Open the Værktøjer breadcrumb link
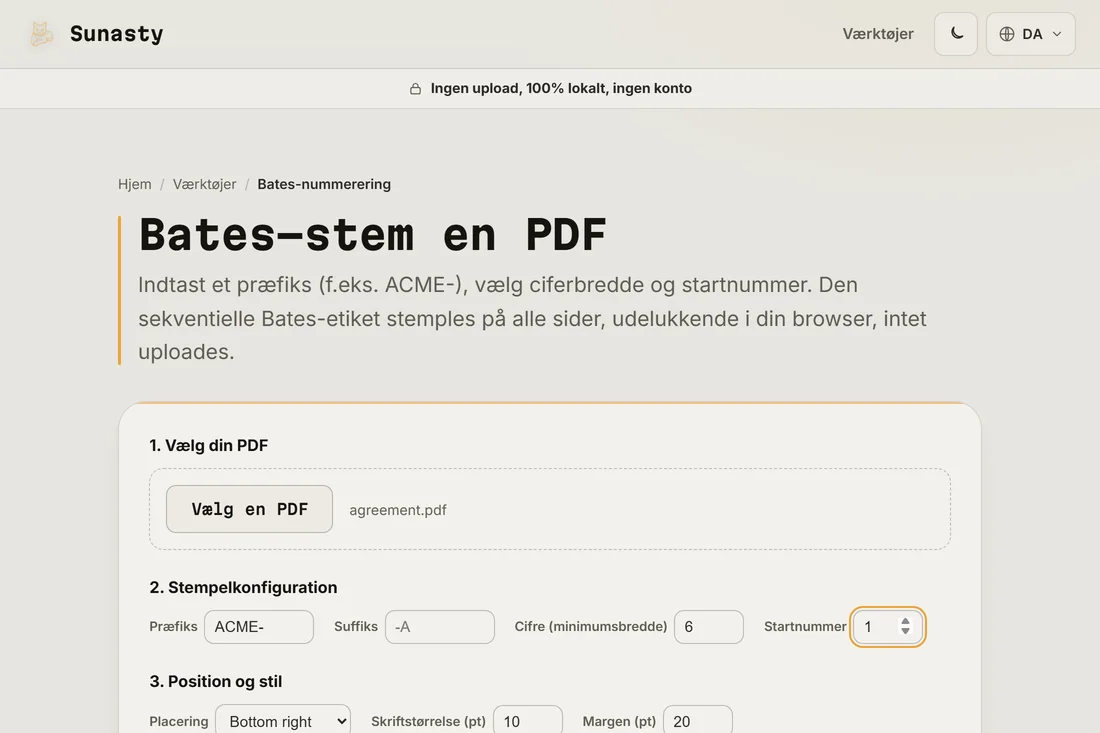The image size is (1100, 733). [204, 184]
